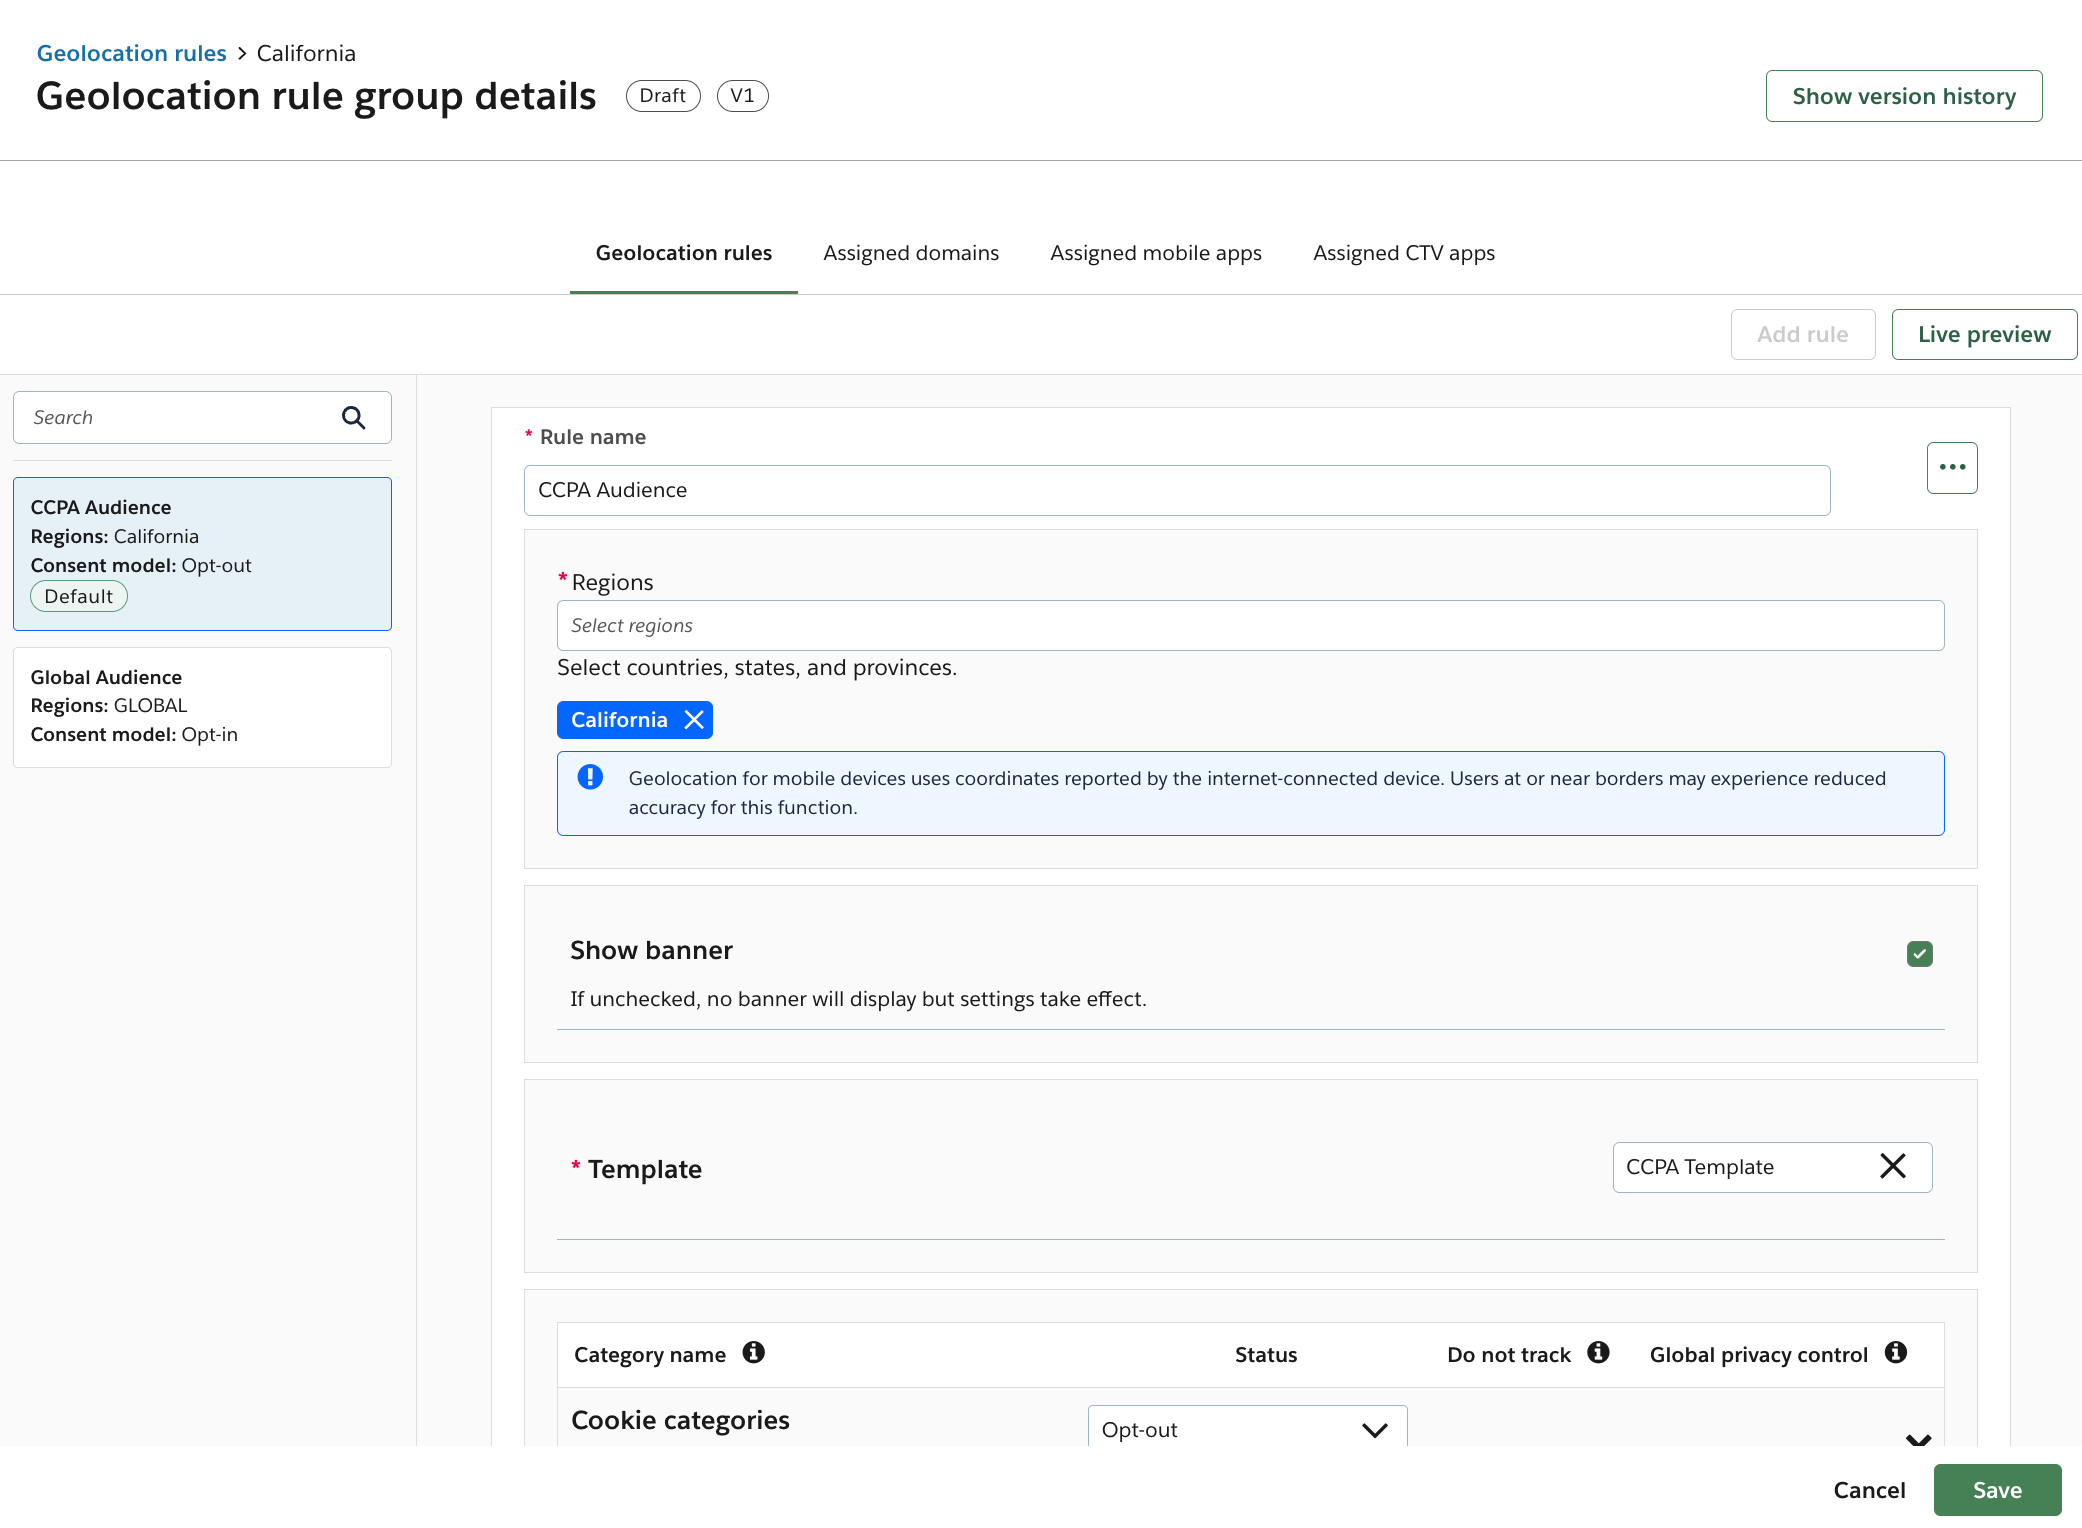Click the Category name info icon
Screen dimensions: 2082x1528
753,1353
